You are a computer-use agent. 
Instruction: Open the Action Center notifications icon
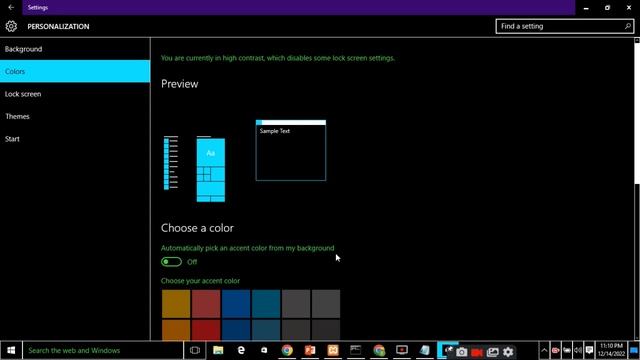589,350
